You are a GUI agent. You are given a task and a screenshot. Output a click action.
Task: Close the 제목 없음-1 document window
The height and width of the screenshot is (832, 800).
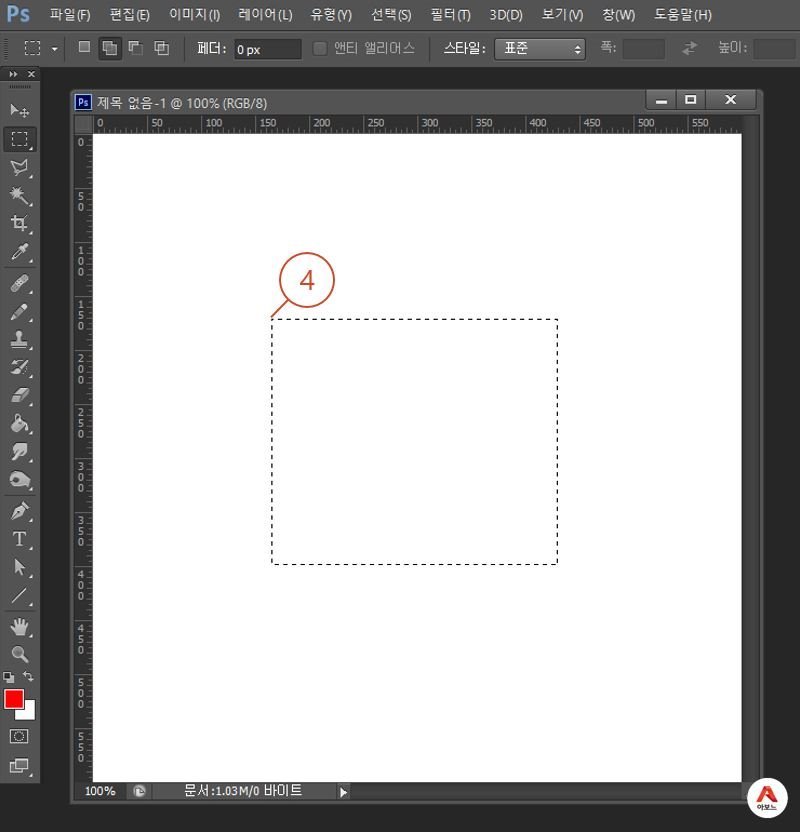(x=731, y=100)
